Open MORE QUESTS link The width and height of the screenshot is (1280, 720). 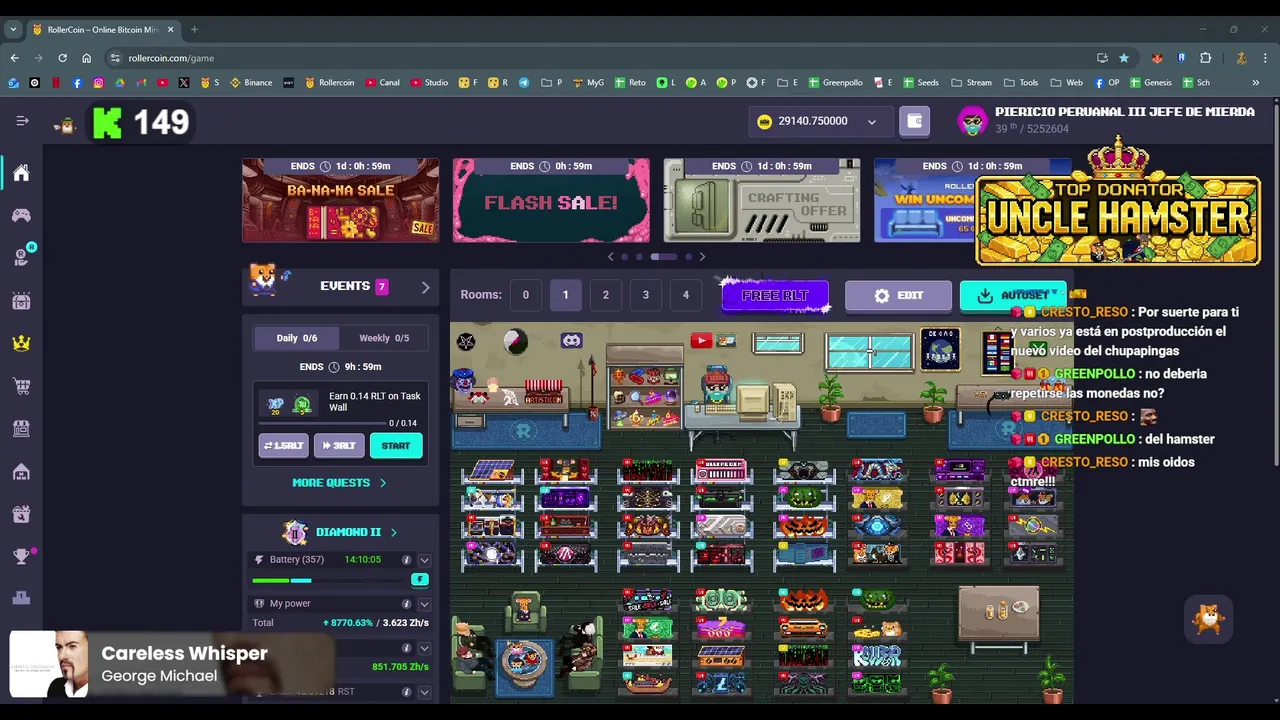coord(339,483)
